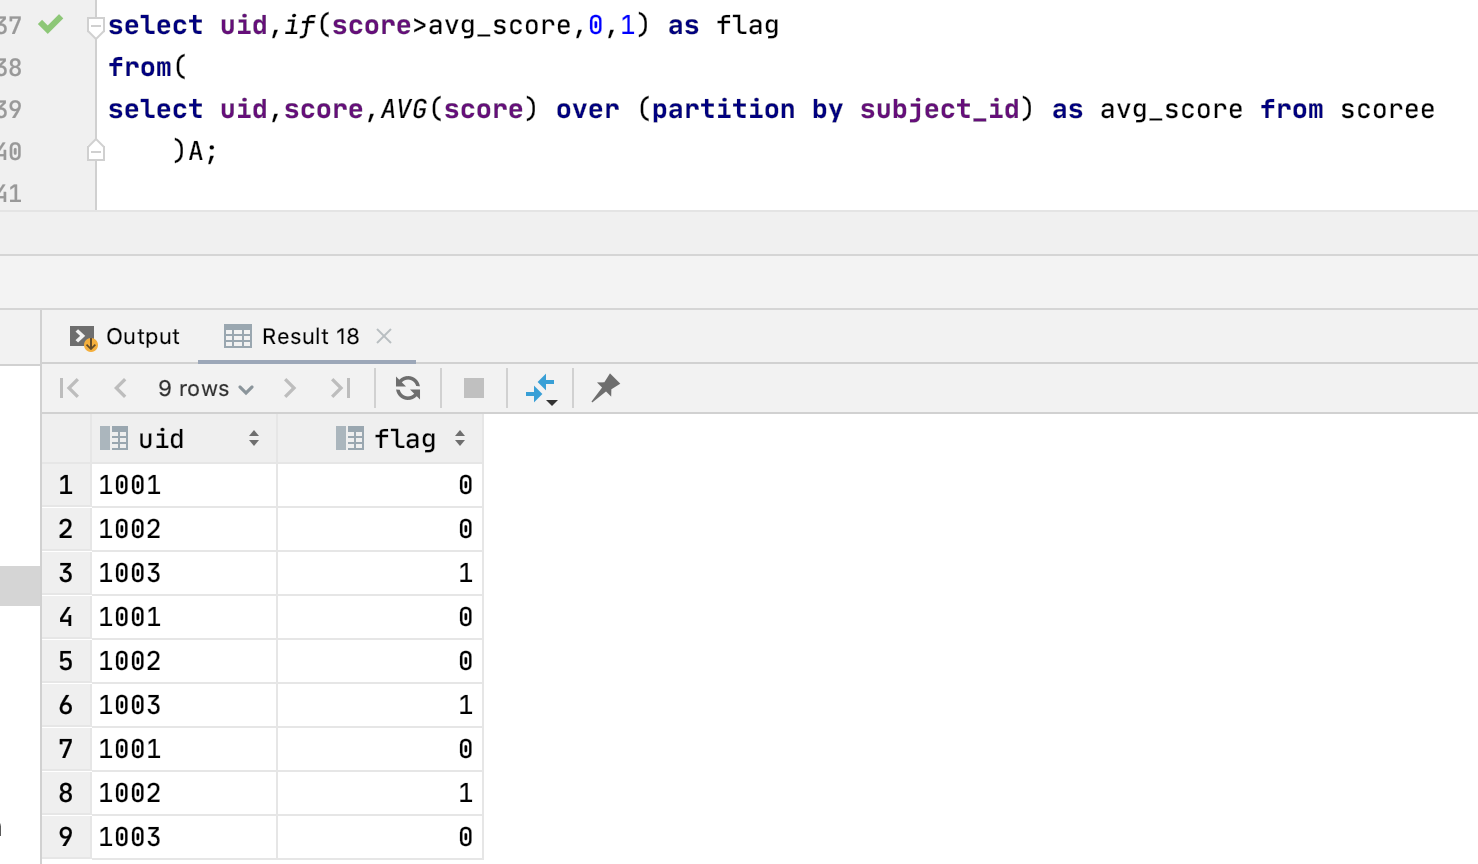Toggle sorting on the flag column
The image size is (1478, 864).
459,438
